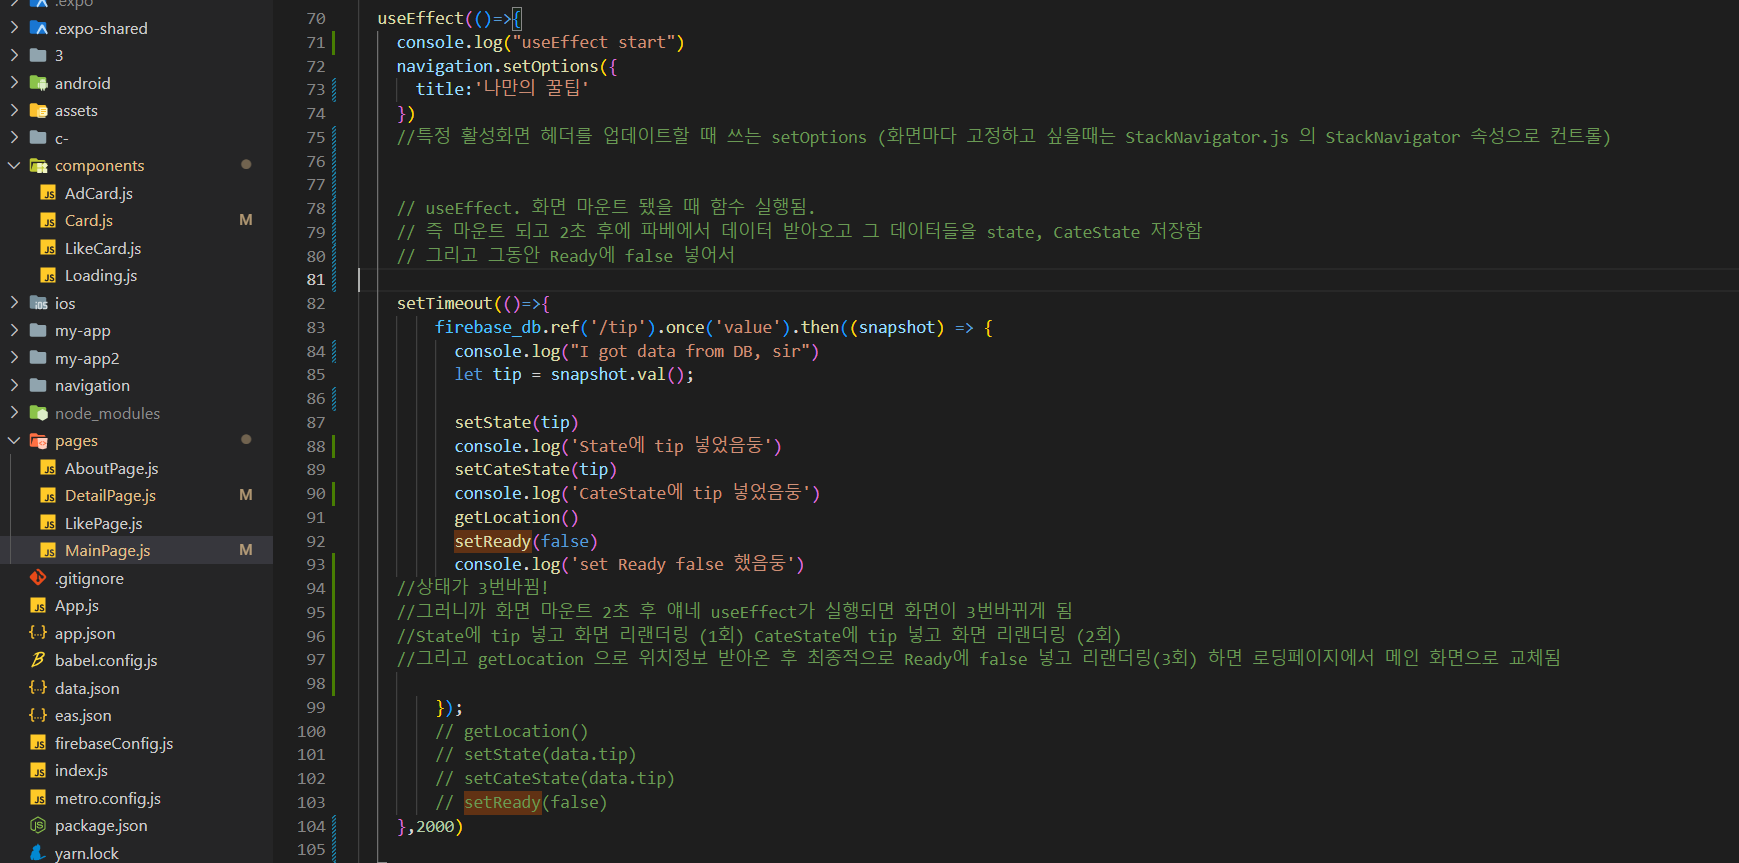1739x863 pixels.
Task: Click line number 81 in the gutter
Action: tap(316, 279)
